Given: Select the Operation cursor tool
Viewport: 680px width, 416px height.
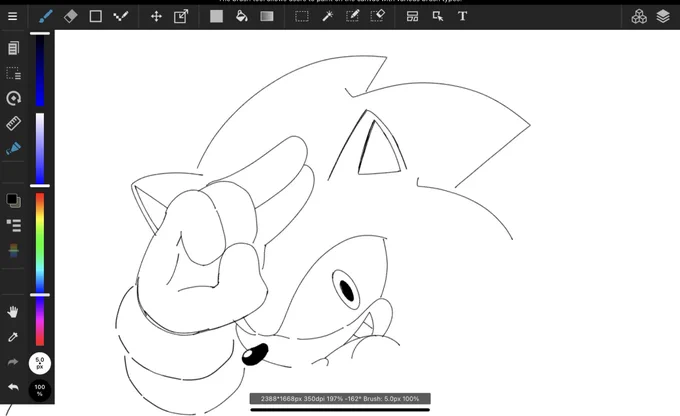Looking at the screenshot, I should (x=438, y=16).
